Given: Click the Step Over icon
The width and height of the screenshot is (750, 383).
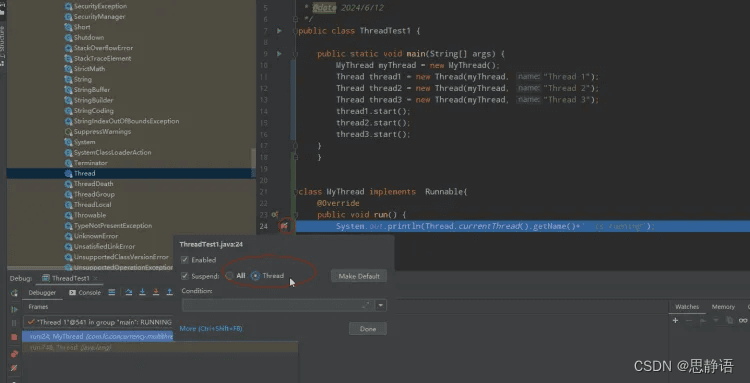Looking at the screenshot, I should [x=129, y=292].
